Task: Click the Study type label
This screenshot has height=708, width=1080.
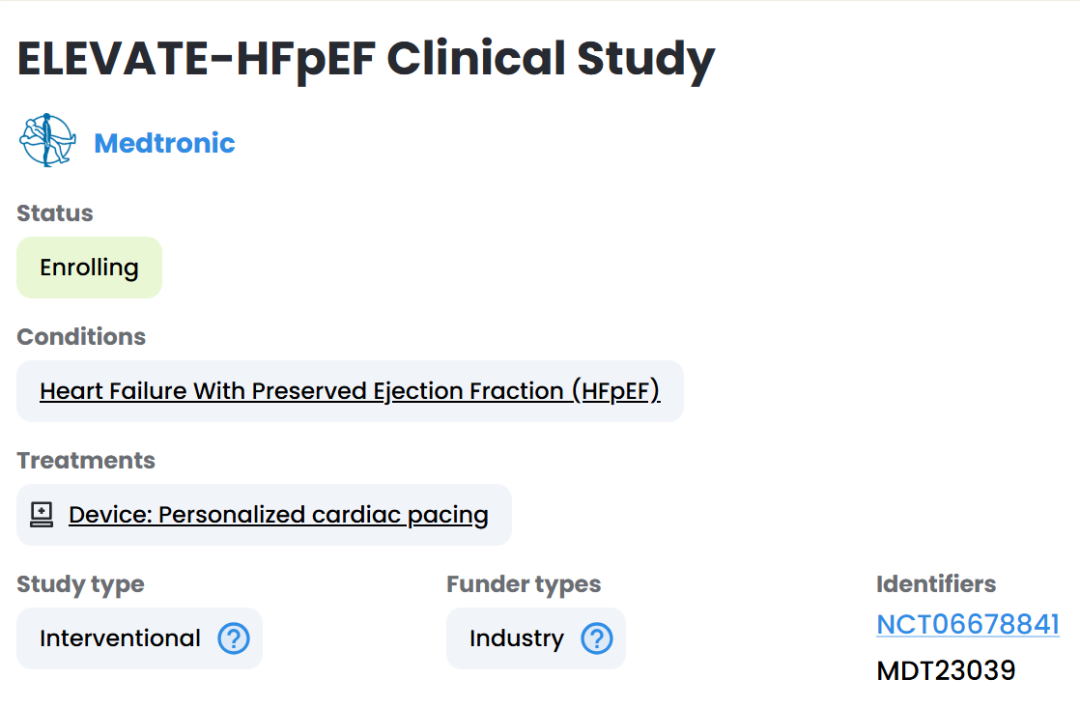Action: pyautogui.click(x=81, y=585)
